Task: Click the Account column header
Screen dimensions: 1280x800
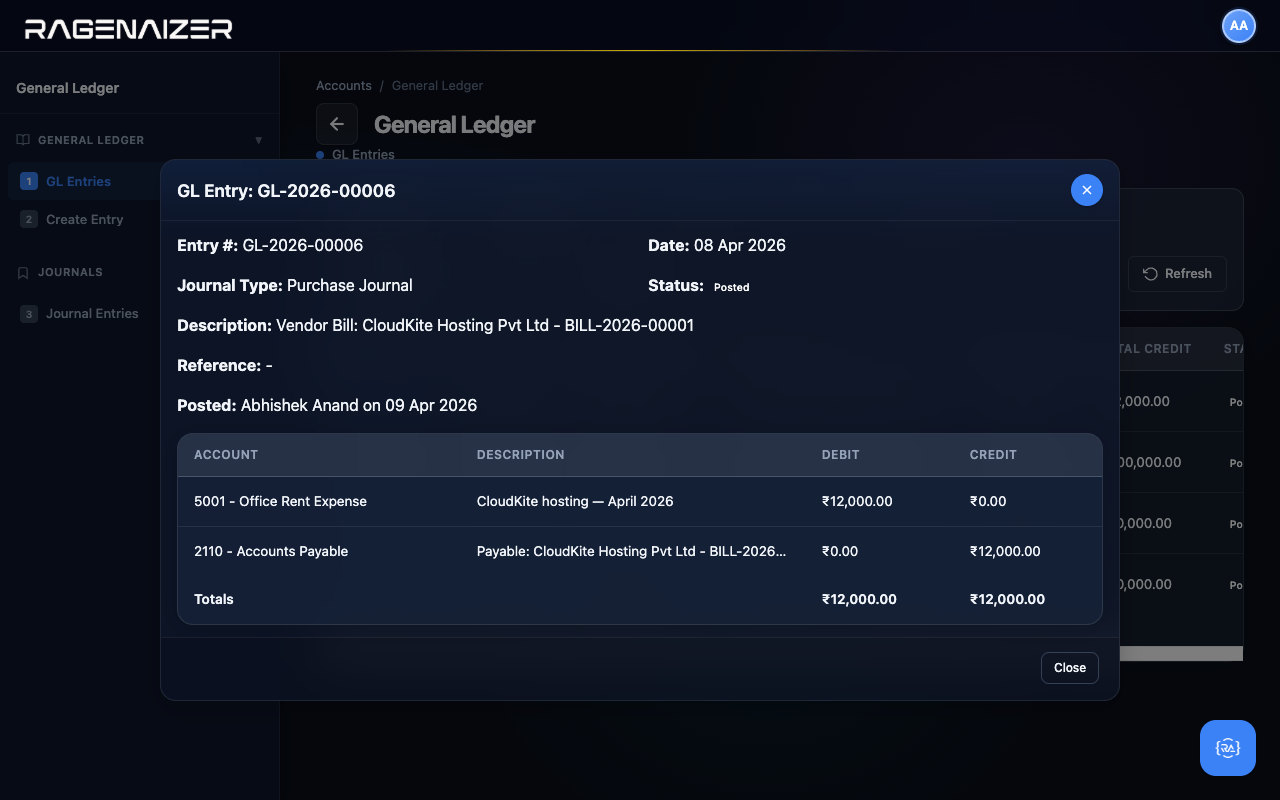Action: click(x=226, y=455)
